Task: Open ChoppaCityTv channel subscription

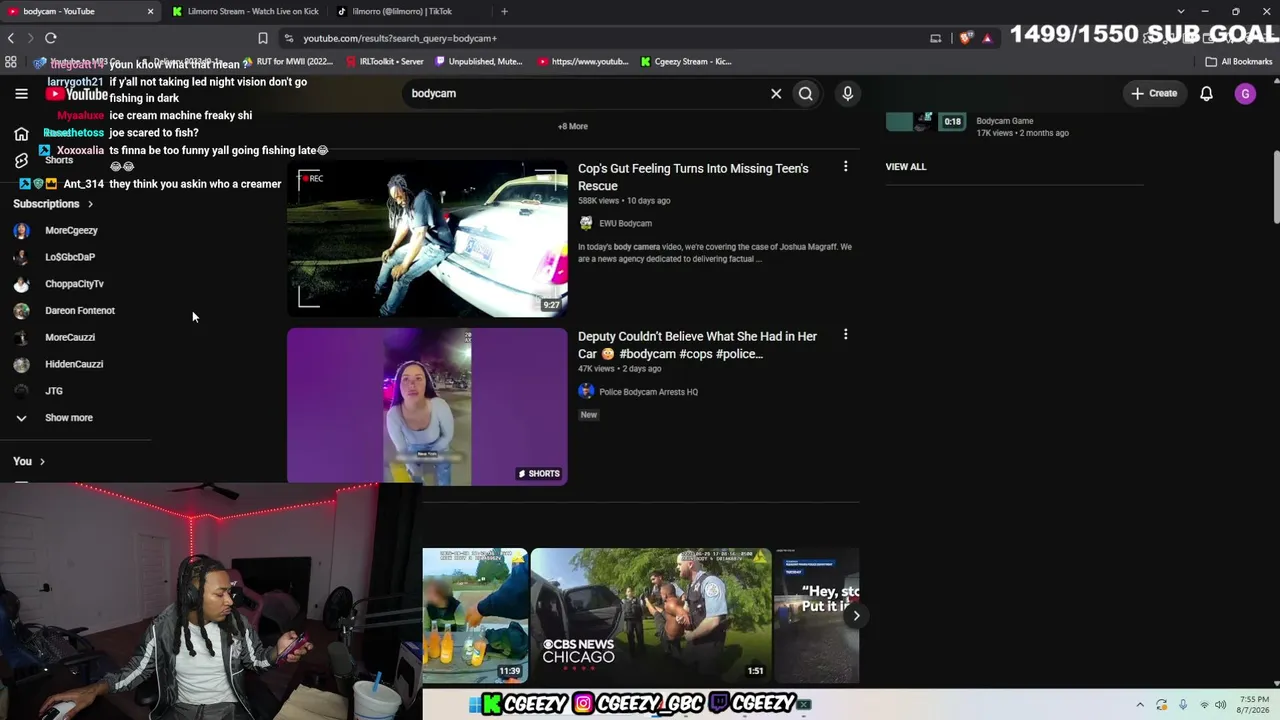Action: pos(74,284)
